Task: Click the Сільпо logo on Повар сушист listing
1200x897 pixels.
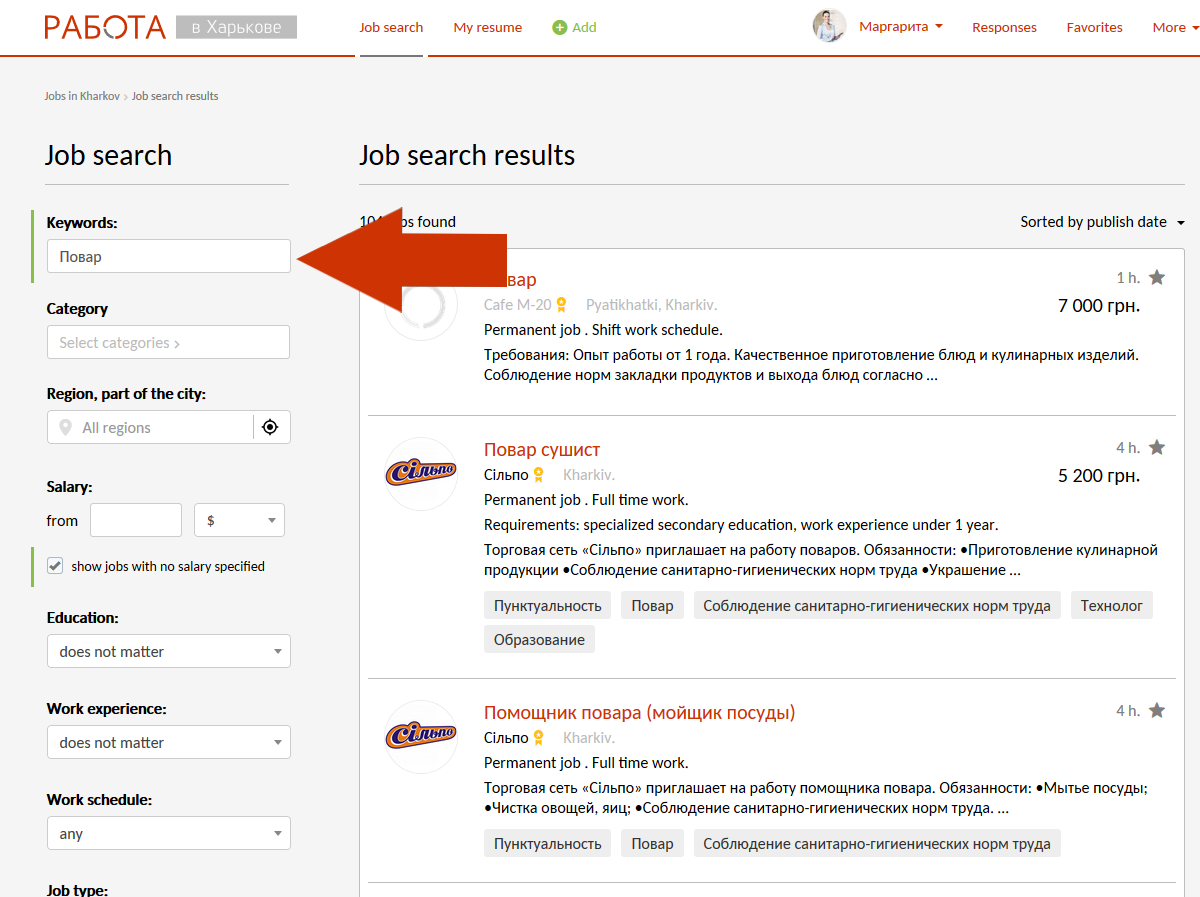Action: [421, 473]
